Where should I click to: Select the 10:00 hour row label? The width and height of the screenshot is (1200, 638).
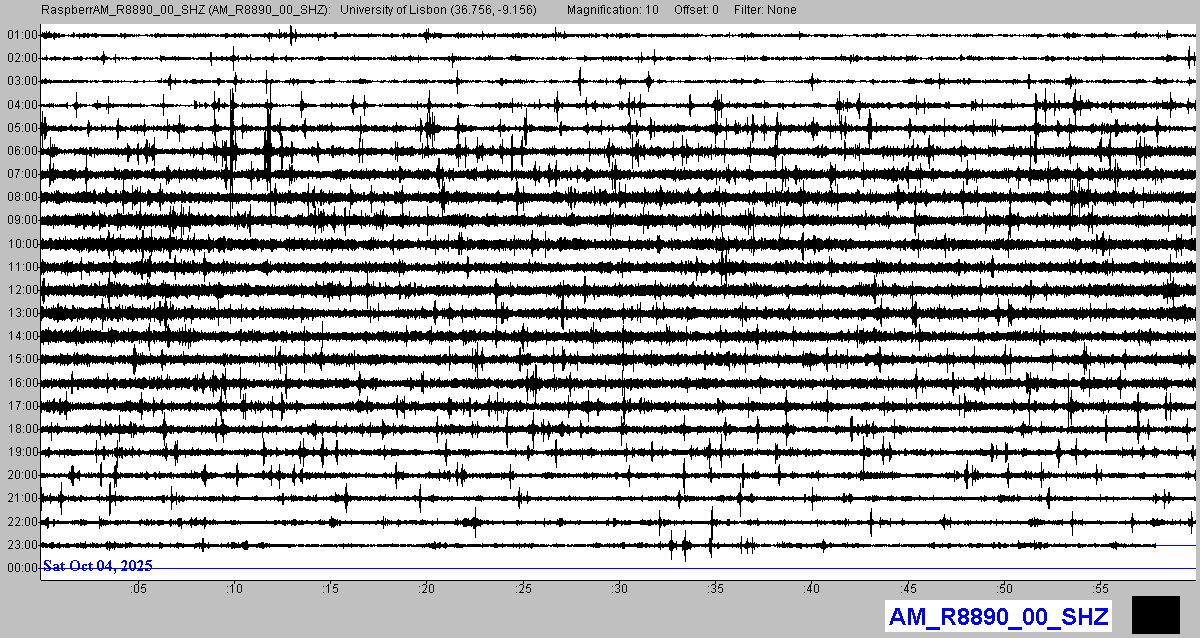(21, 244)
